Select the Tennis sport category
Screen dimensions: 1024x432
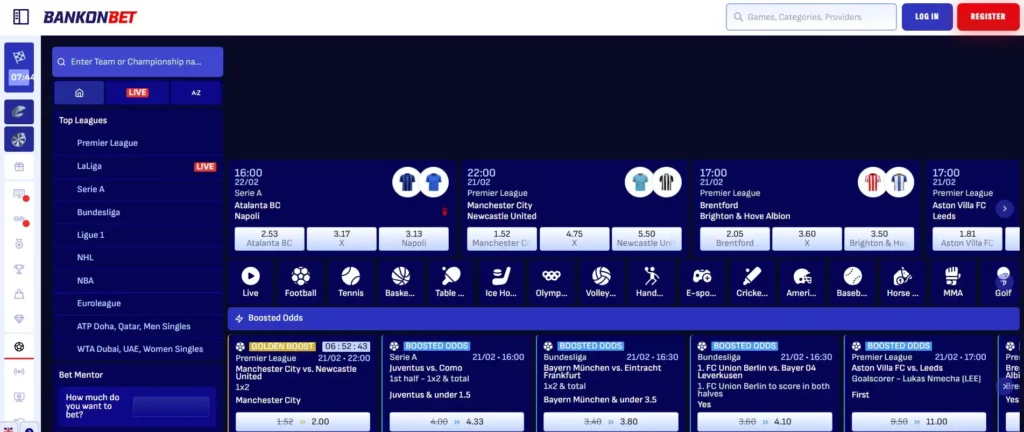tap(351, 282)
